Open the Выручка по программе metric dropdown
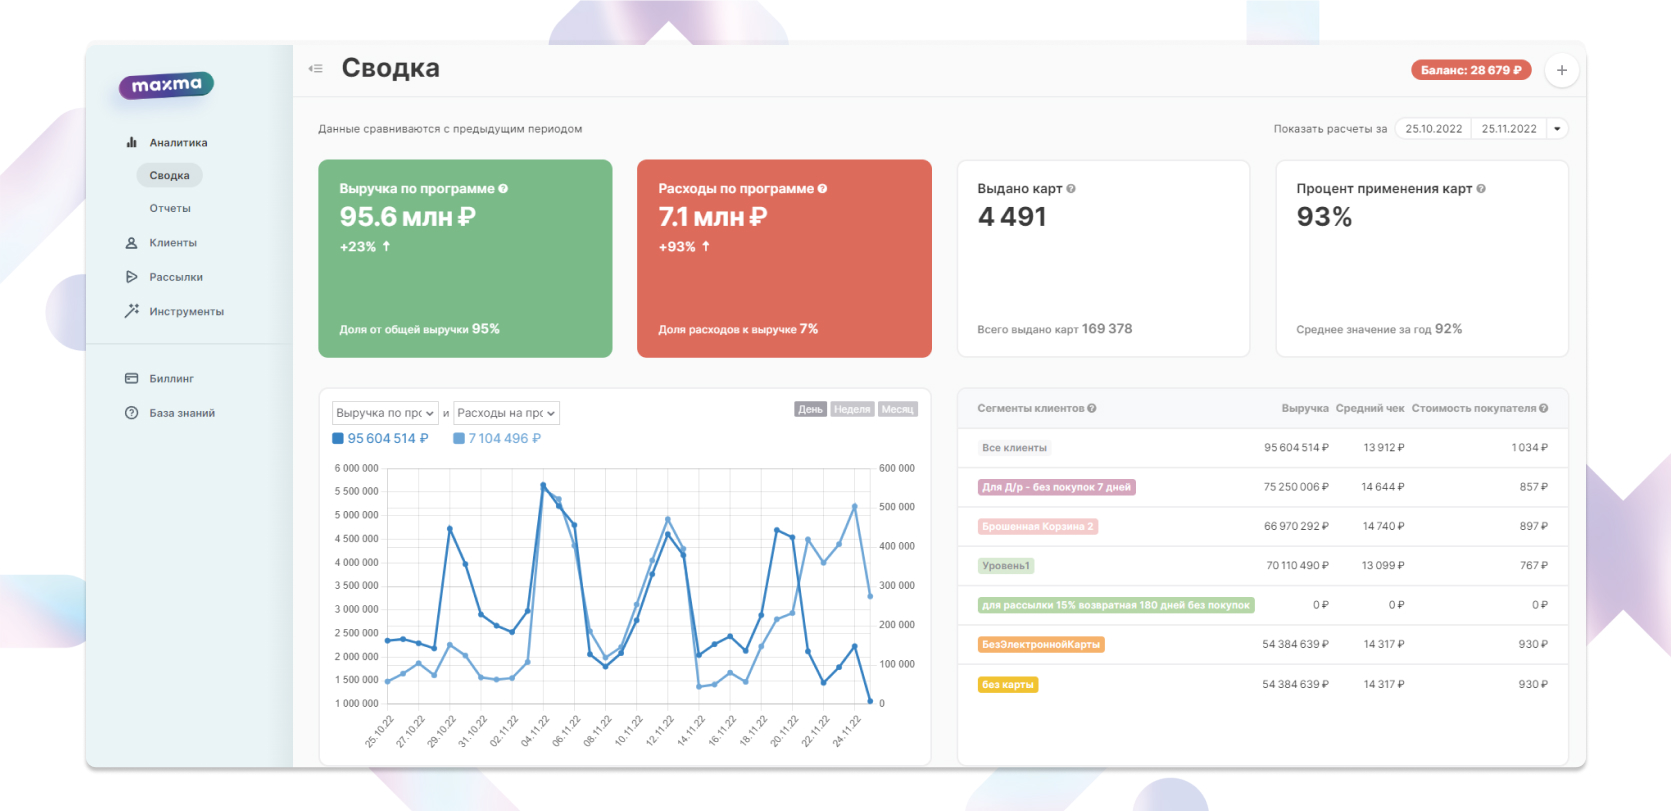1671x811 pixels. (x=385, y=413)
